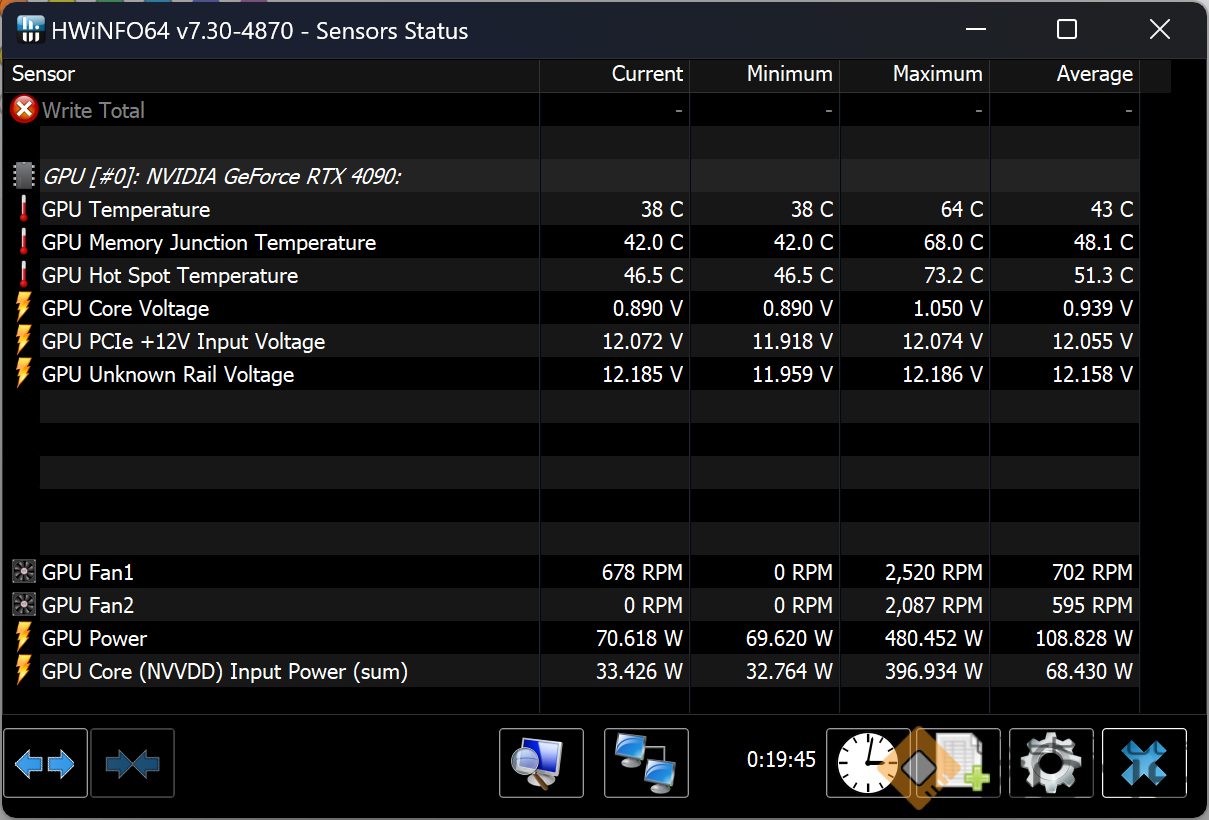Viewport: 1209px width, 820px height.
Task: Click the Minimum column header
Action: click(x=789, y=74)
